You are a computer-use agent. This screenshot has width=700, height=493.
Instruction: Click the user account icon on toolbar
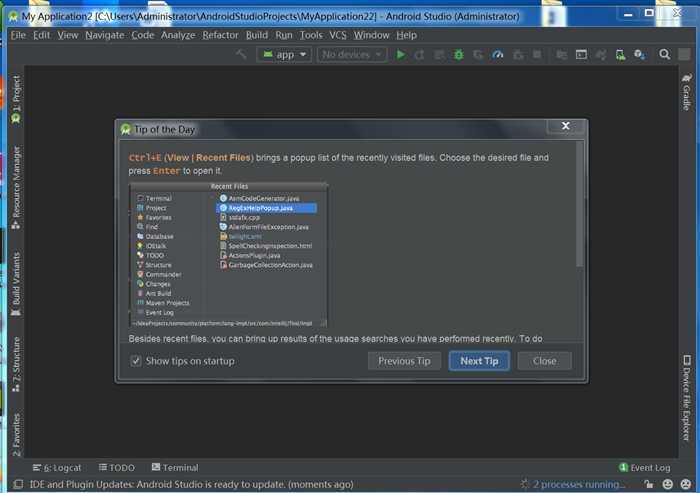coord(684,54)
